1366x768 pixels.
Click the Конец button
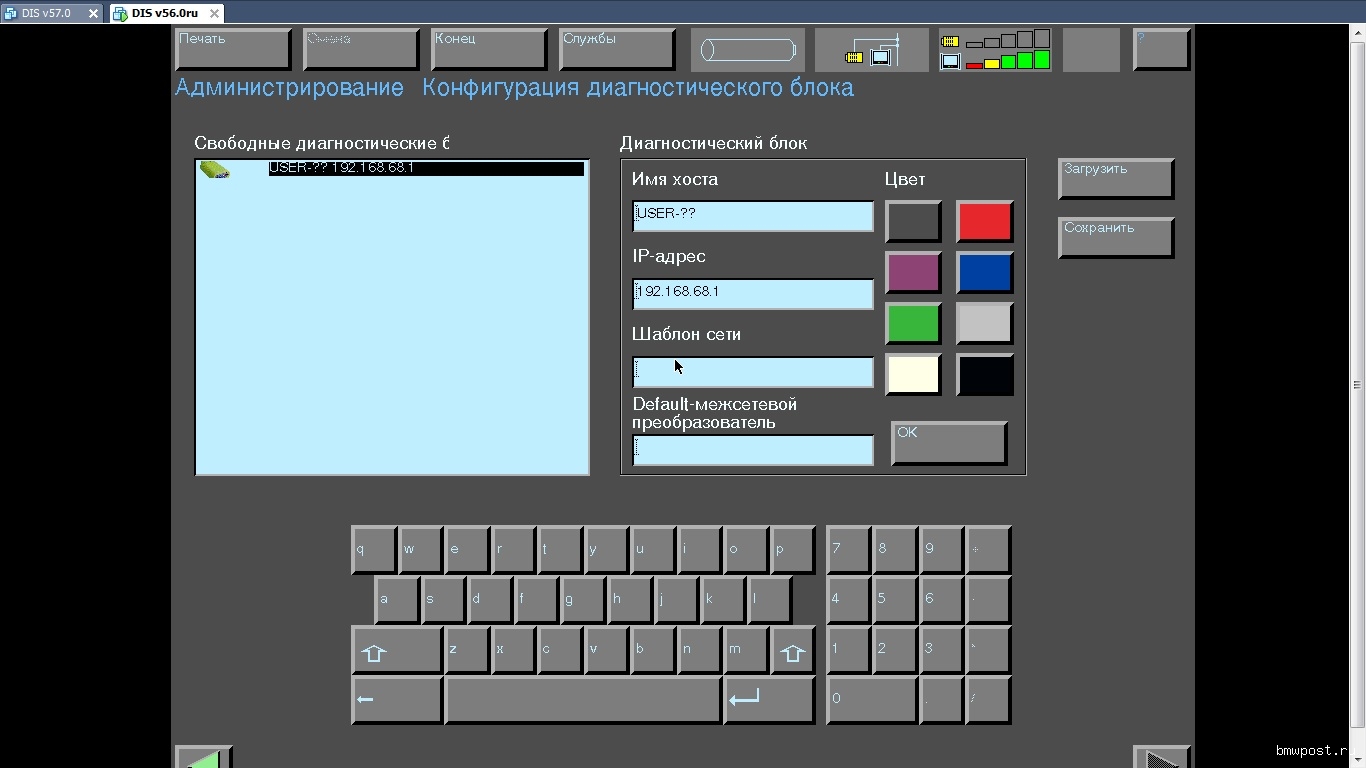click(488, 49)
